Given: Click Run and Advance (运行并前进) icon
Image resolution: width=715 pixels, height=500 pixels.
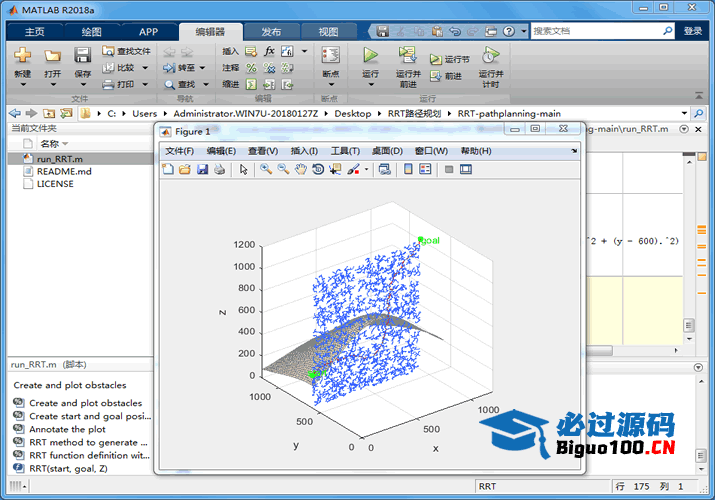Looking at the screenshot, I should [408, 55].
